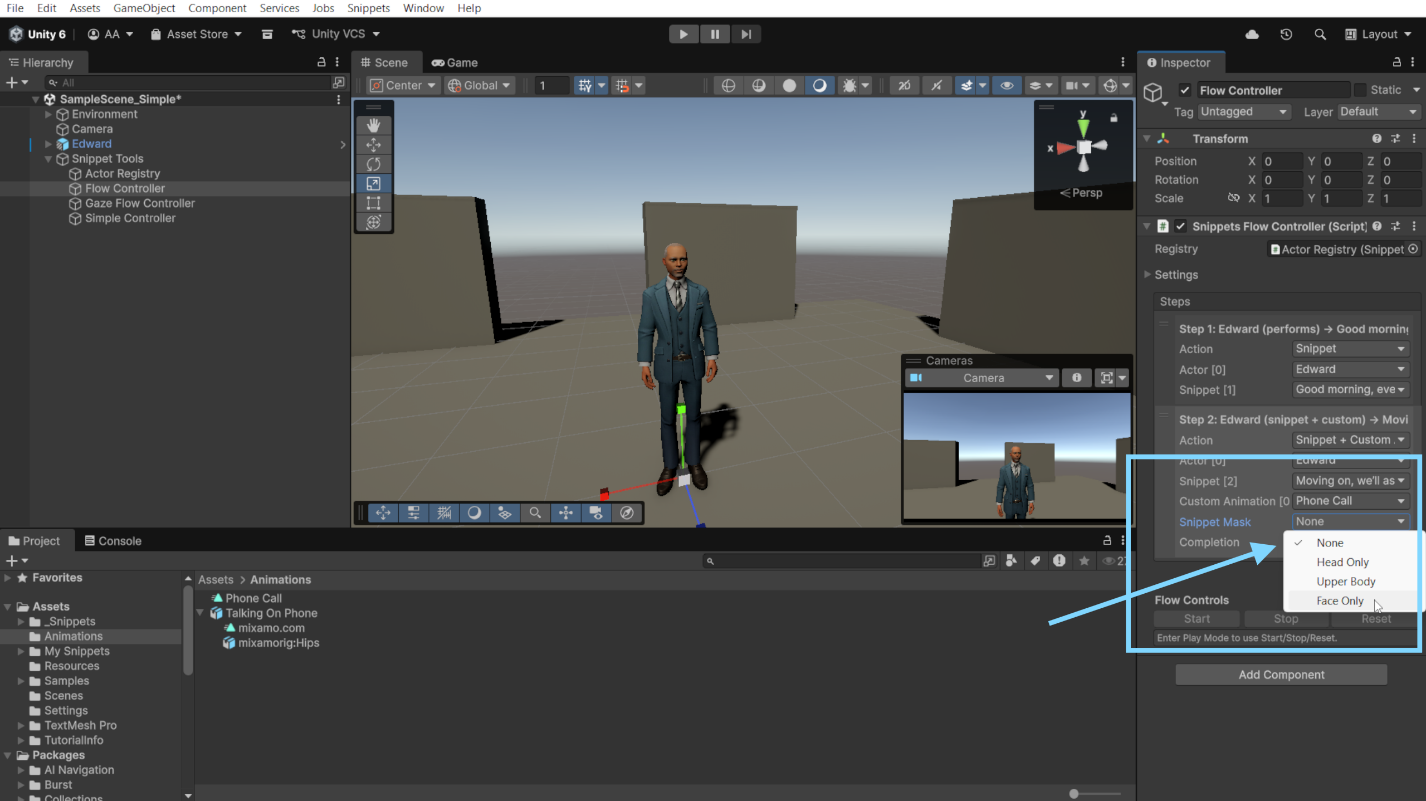Viewport: 1426px width, 801px height.
Task: Select the Scale tool in Scene toolbar
Action: point(373,184)
